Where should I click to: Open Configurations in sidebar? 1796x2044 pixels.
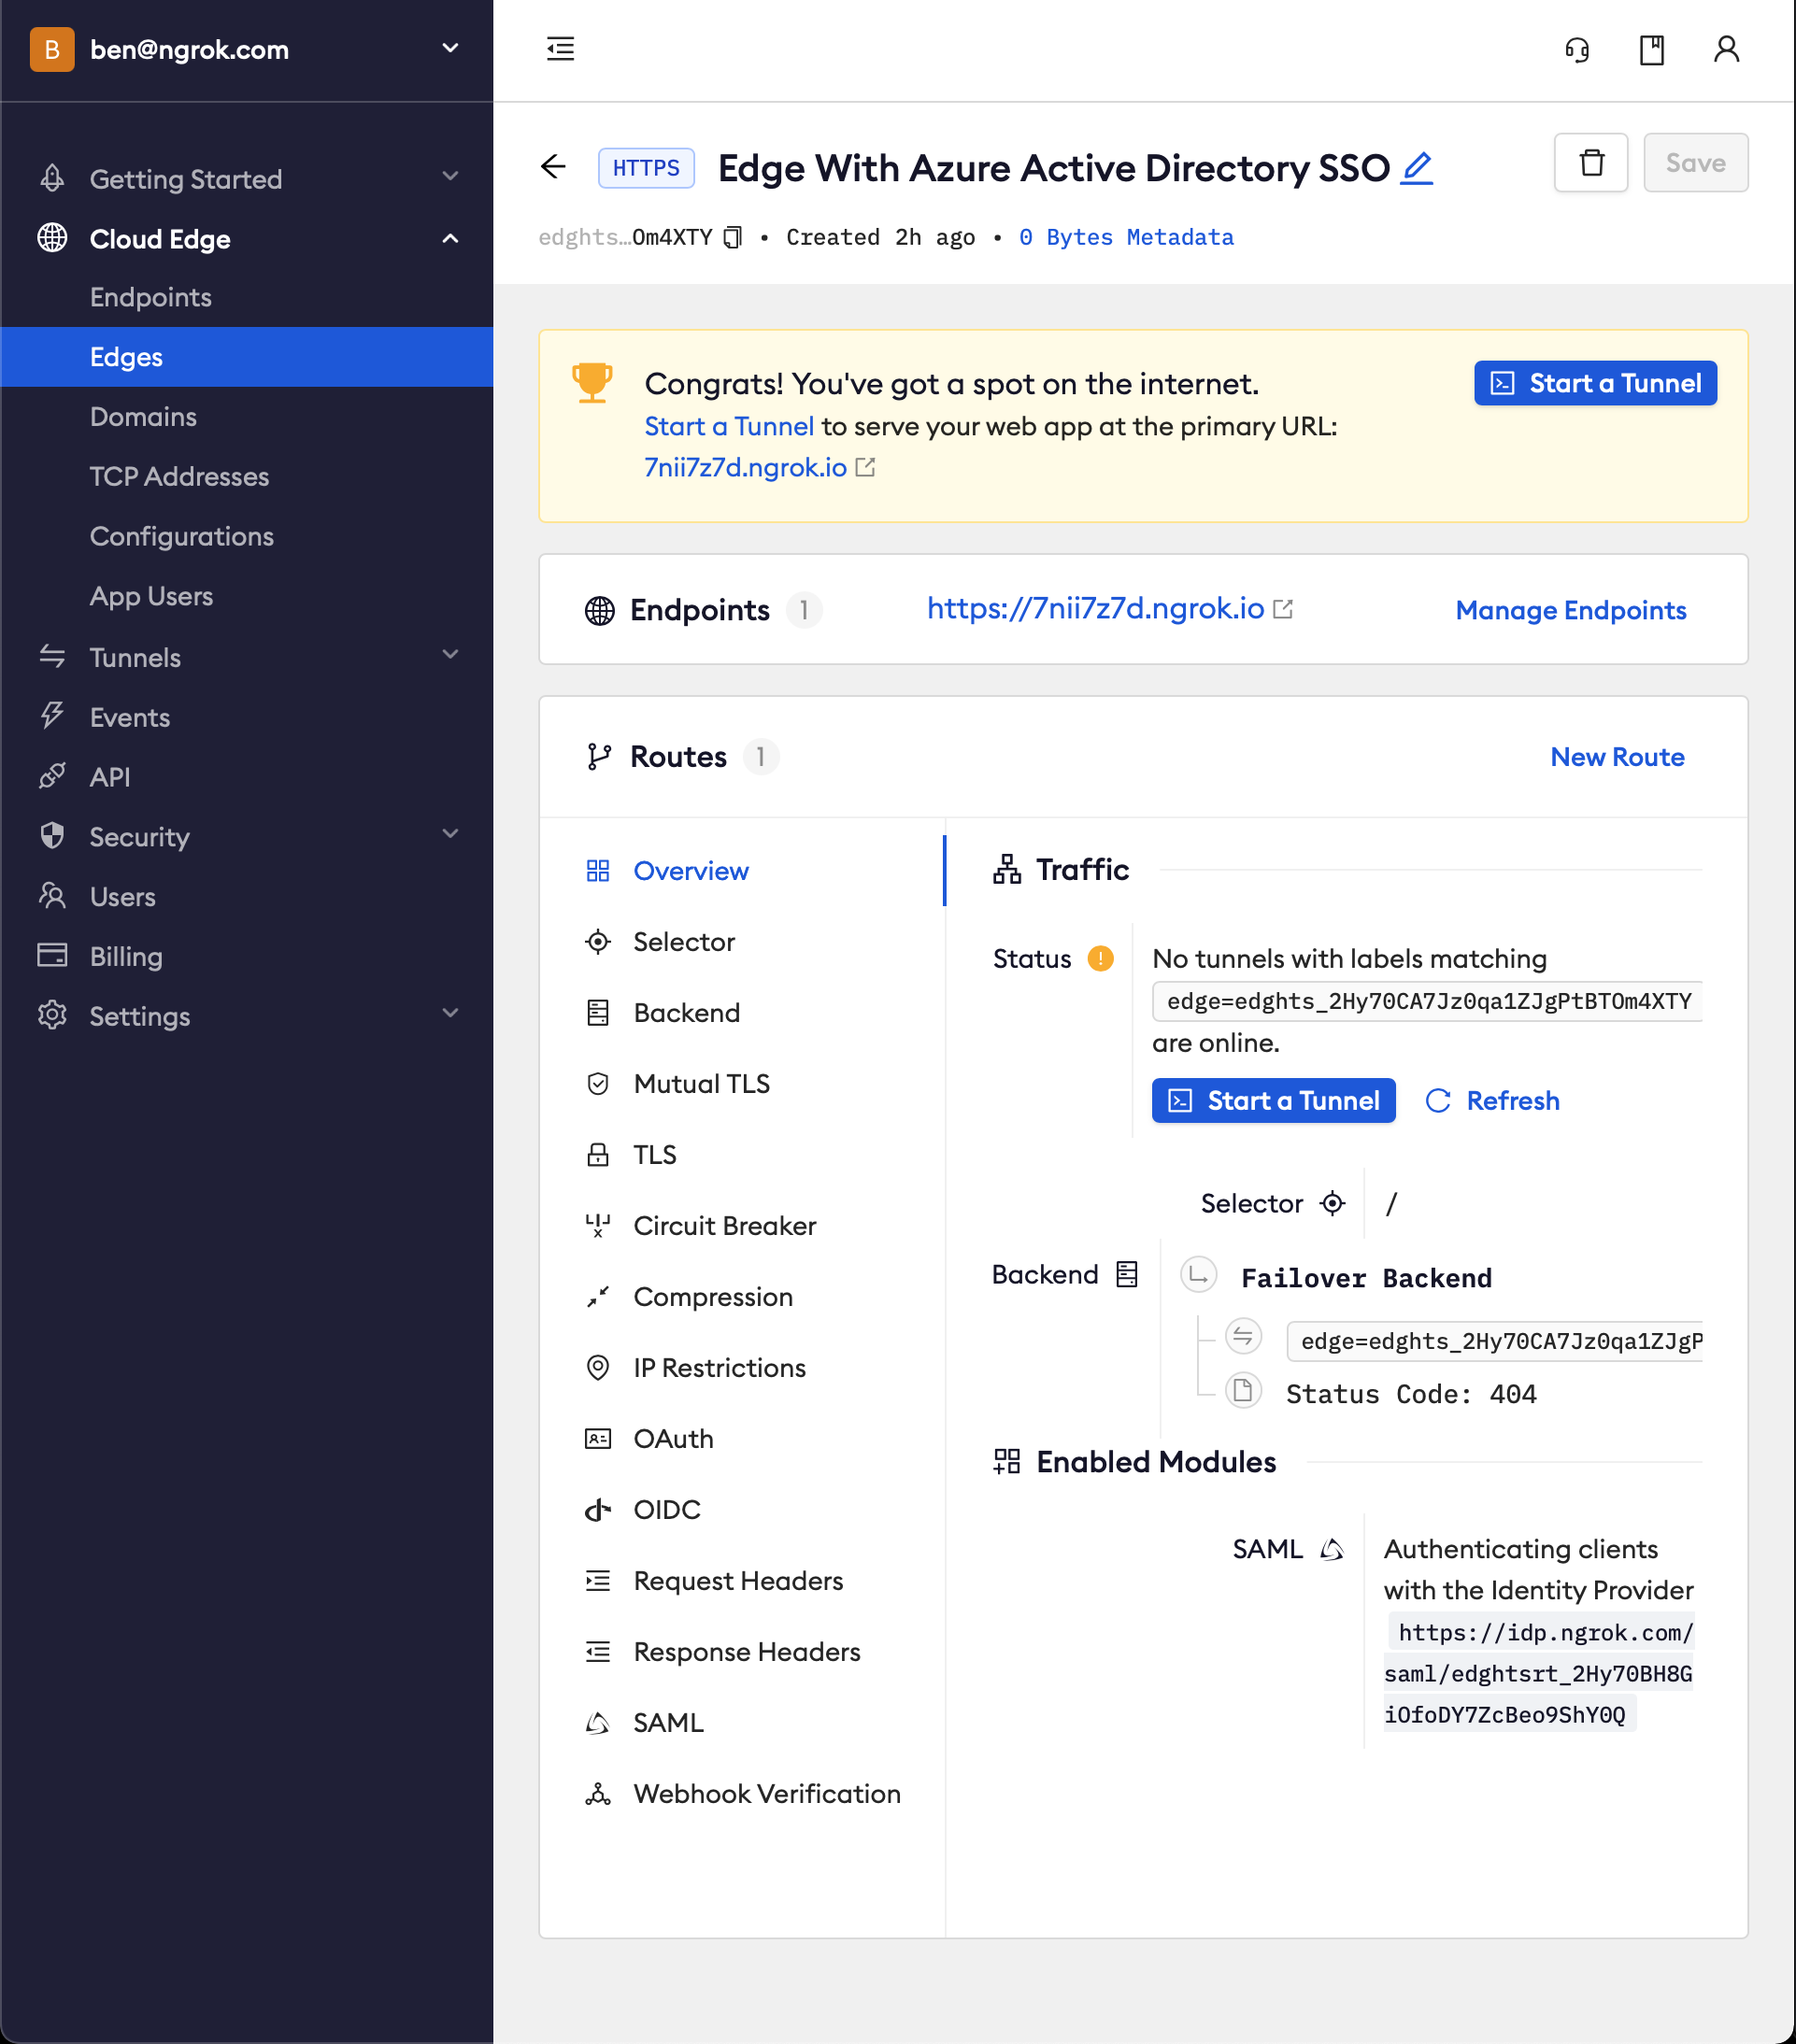[246, 537]
